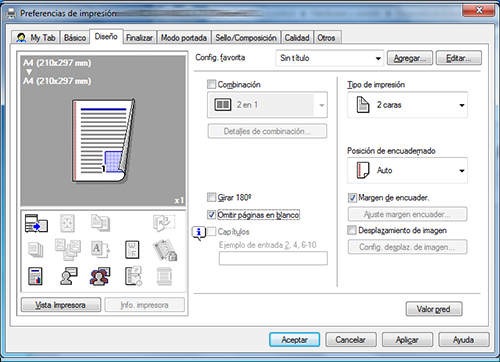Open the Modo portada tab
This screenshot has width=500, height=362.
tap(184, 38)
